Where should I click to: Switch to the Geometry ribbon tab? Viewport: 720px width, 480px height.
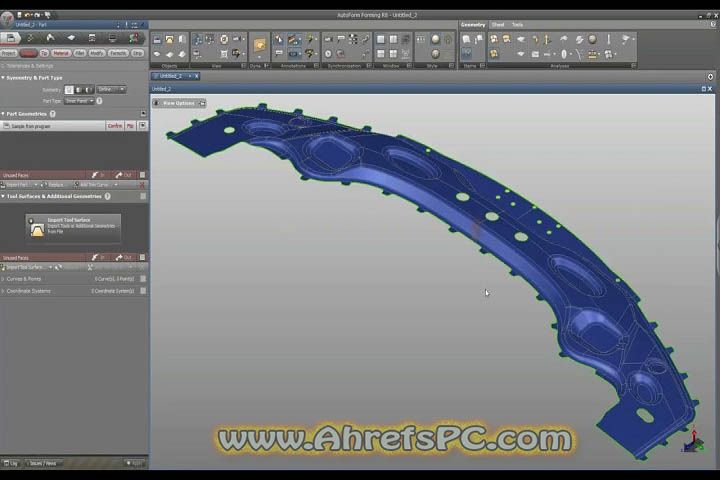coord(472,25)
